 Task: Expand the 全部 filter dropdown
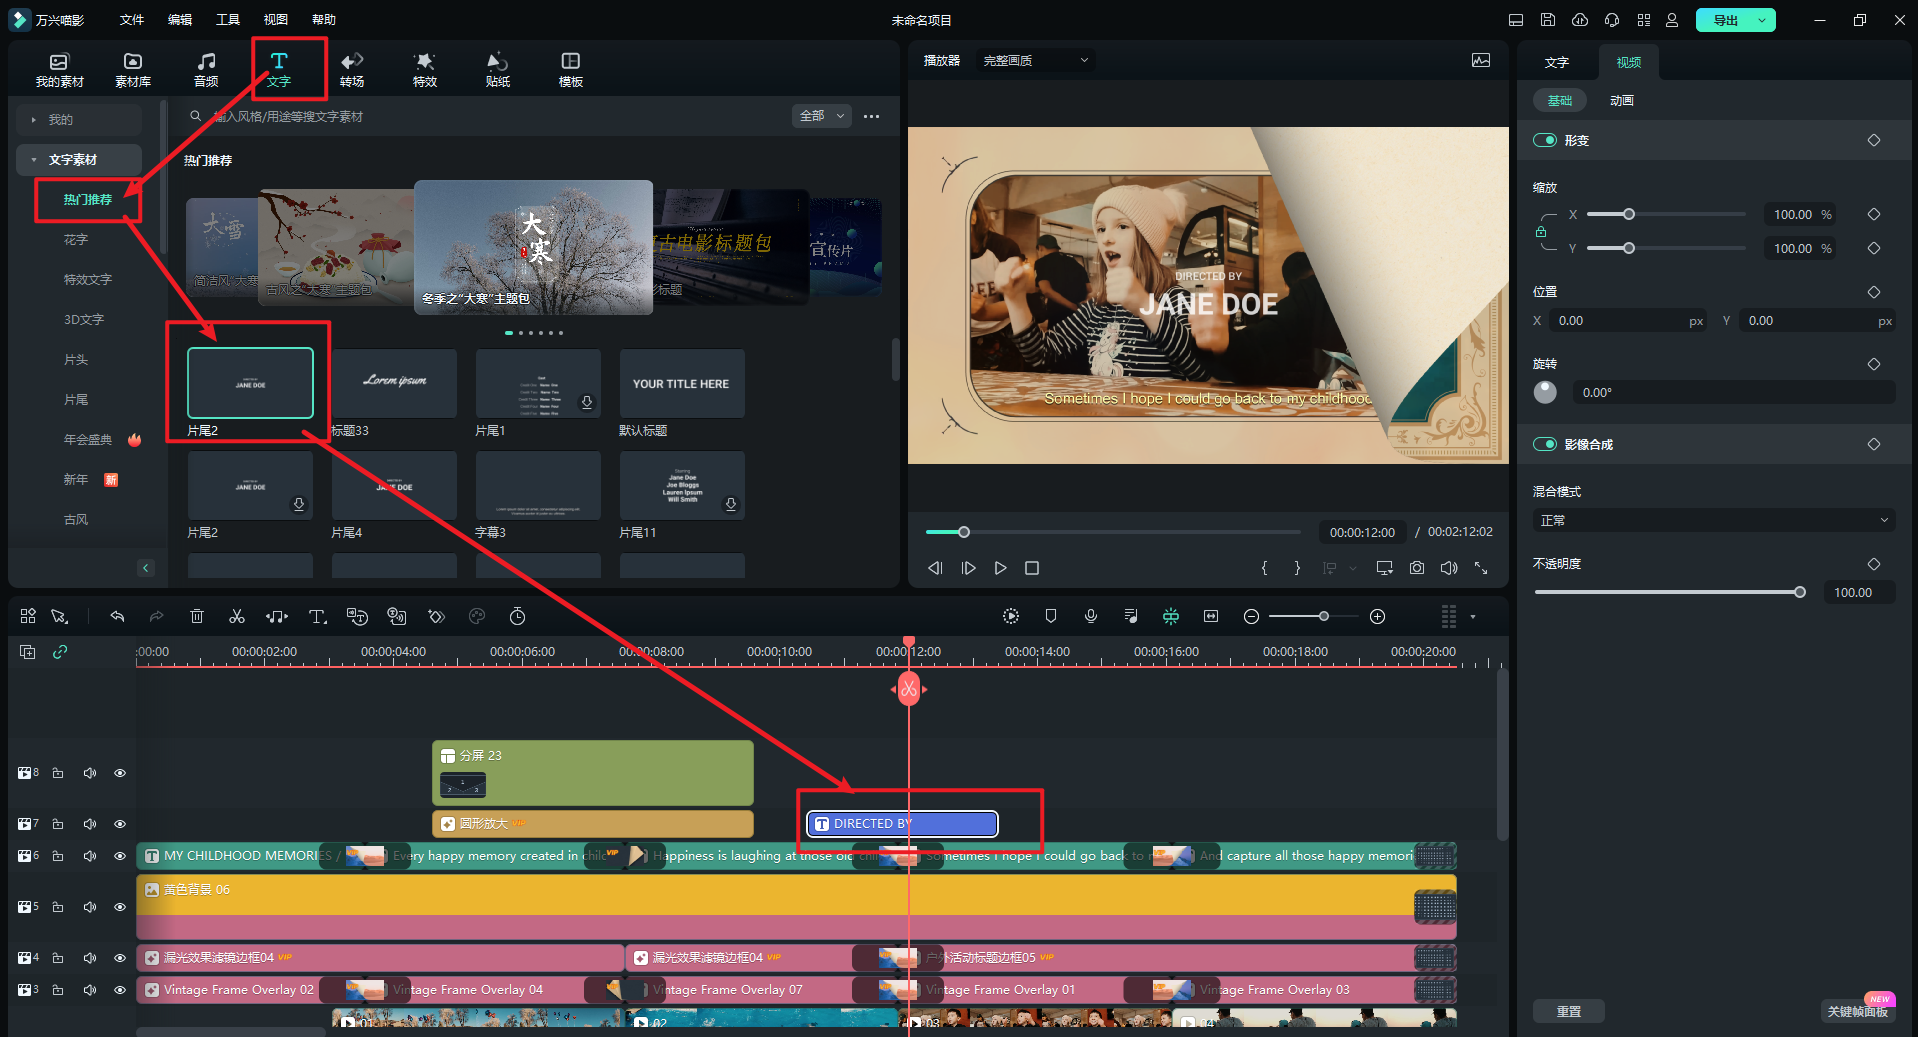tap(821, 116)
